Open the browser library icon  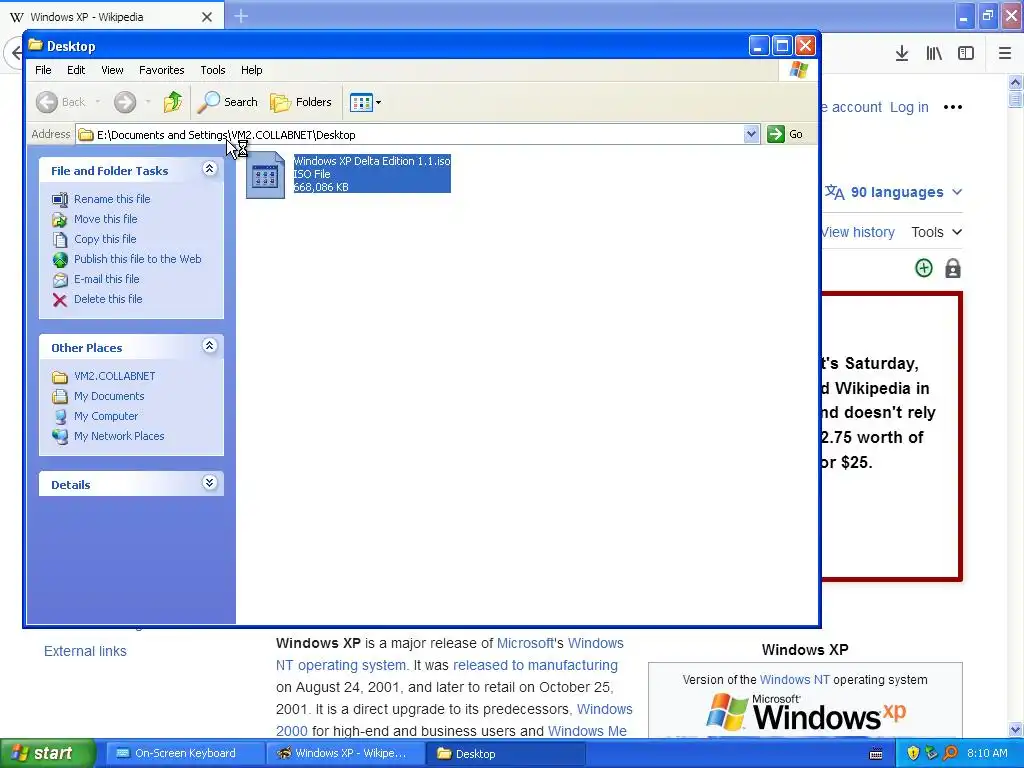pyautogui.click(x=934, y=54)
